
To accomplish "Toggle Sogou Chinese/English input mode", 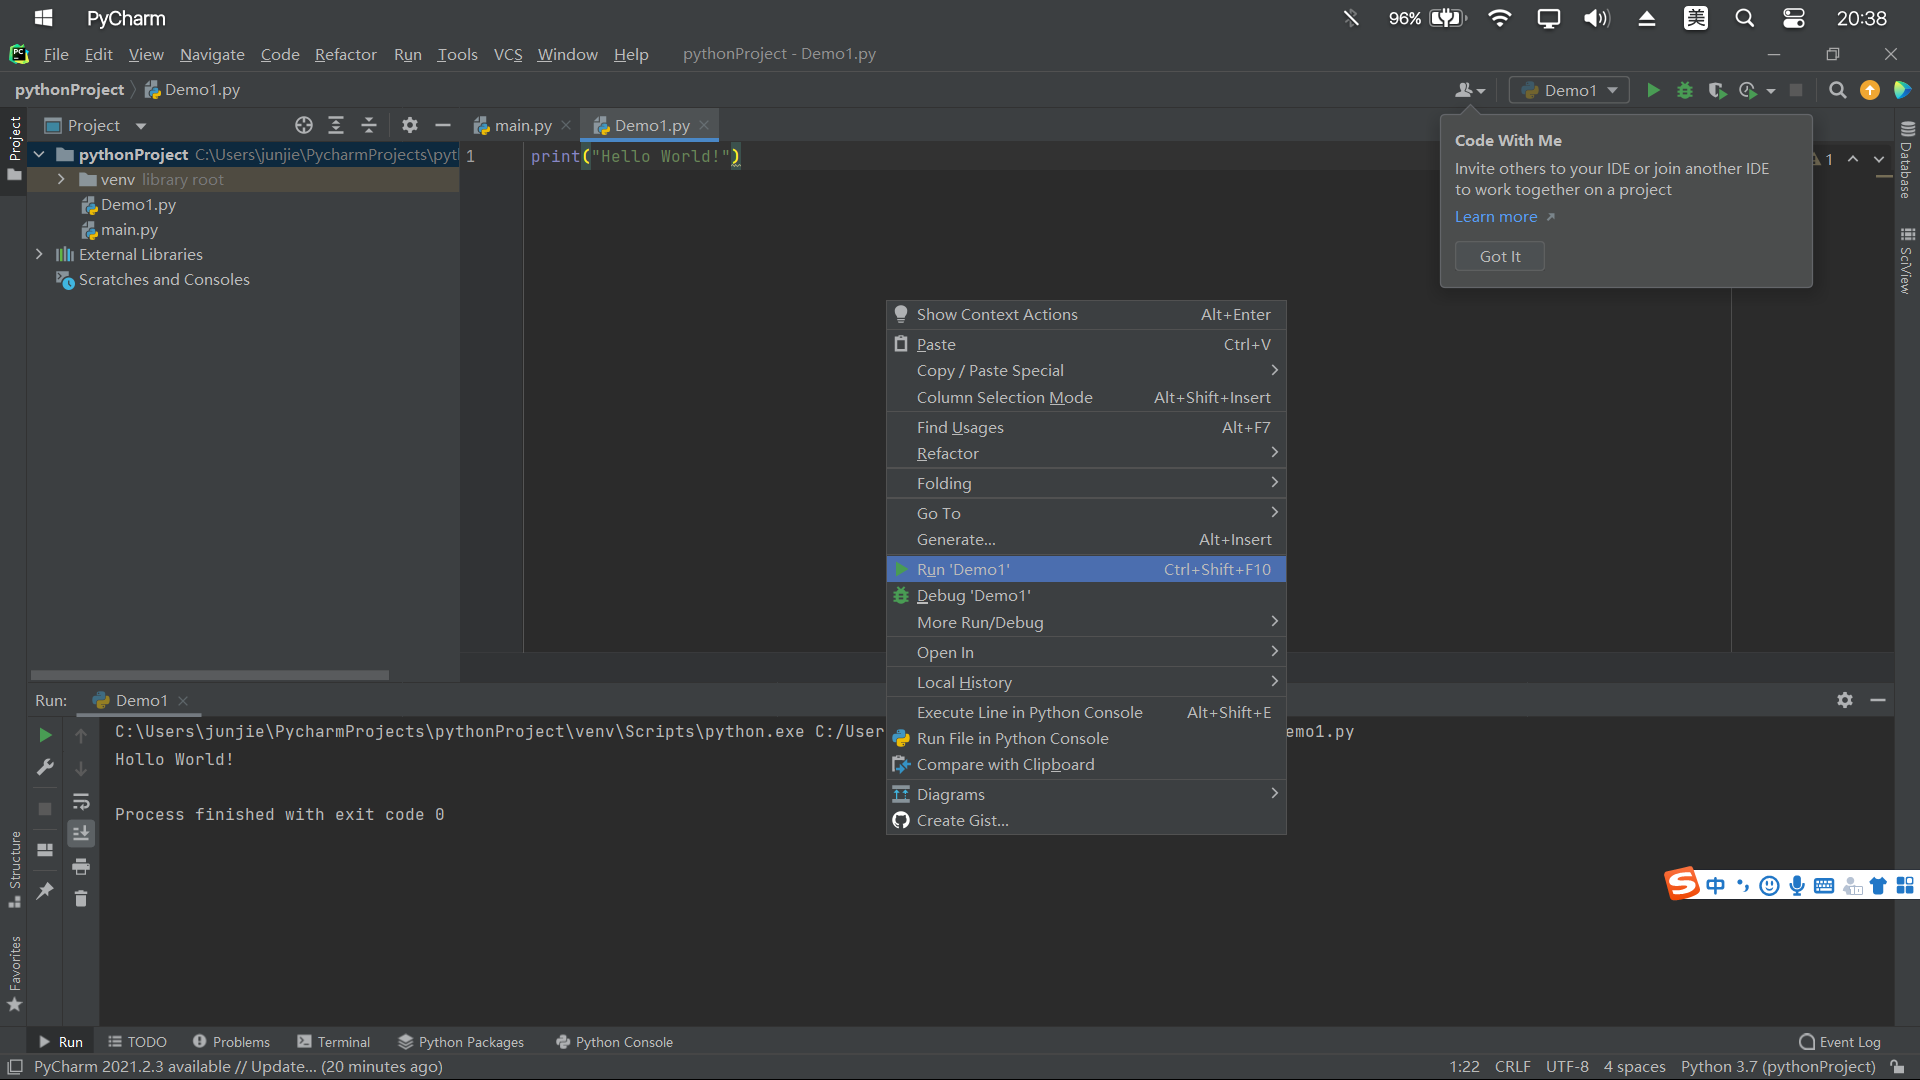I will [1716, 886].
